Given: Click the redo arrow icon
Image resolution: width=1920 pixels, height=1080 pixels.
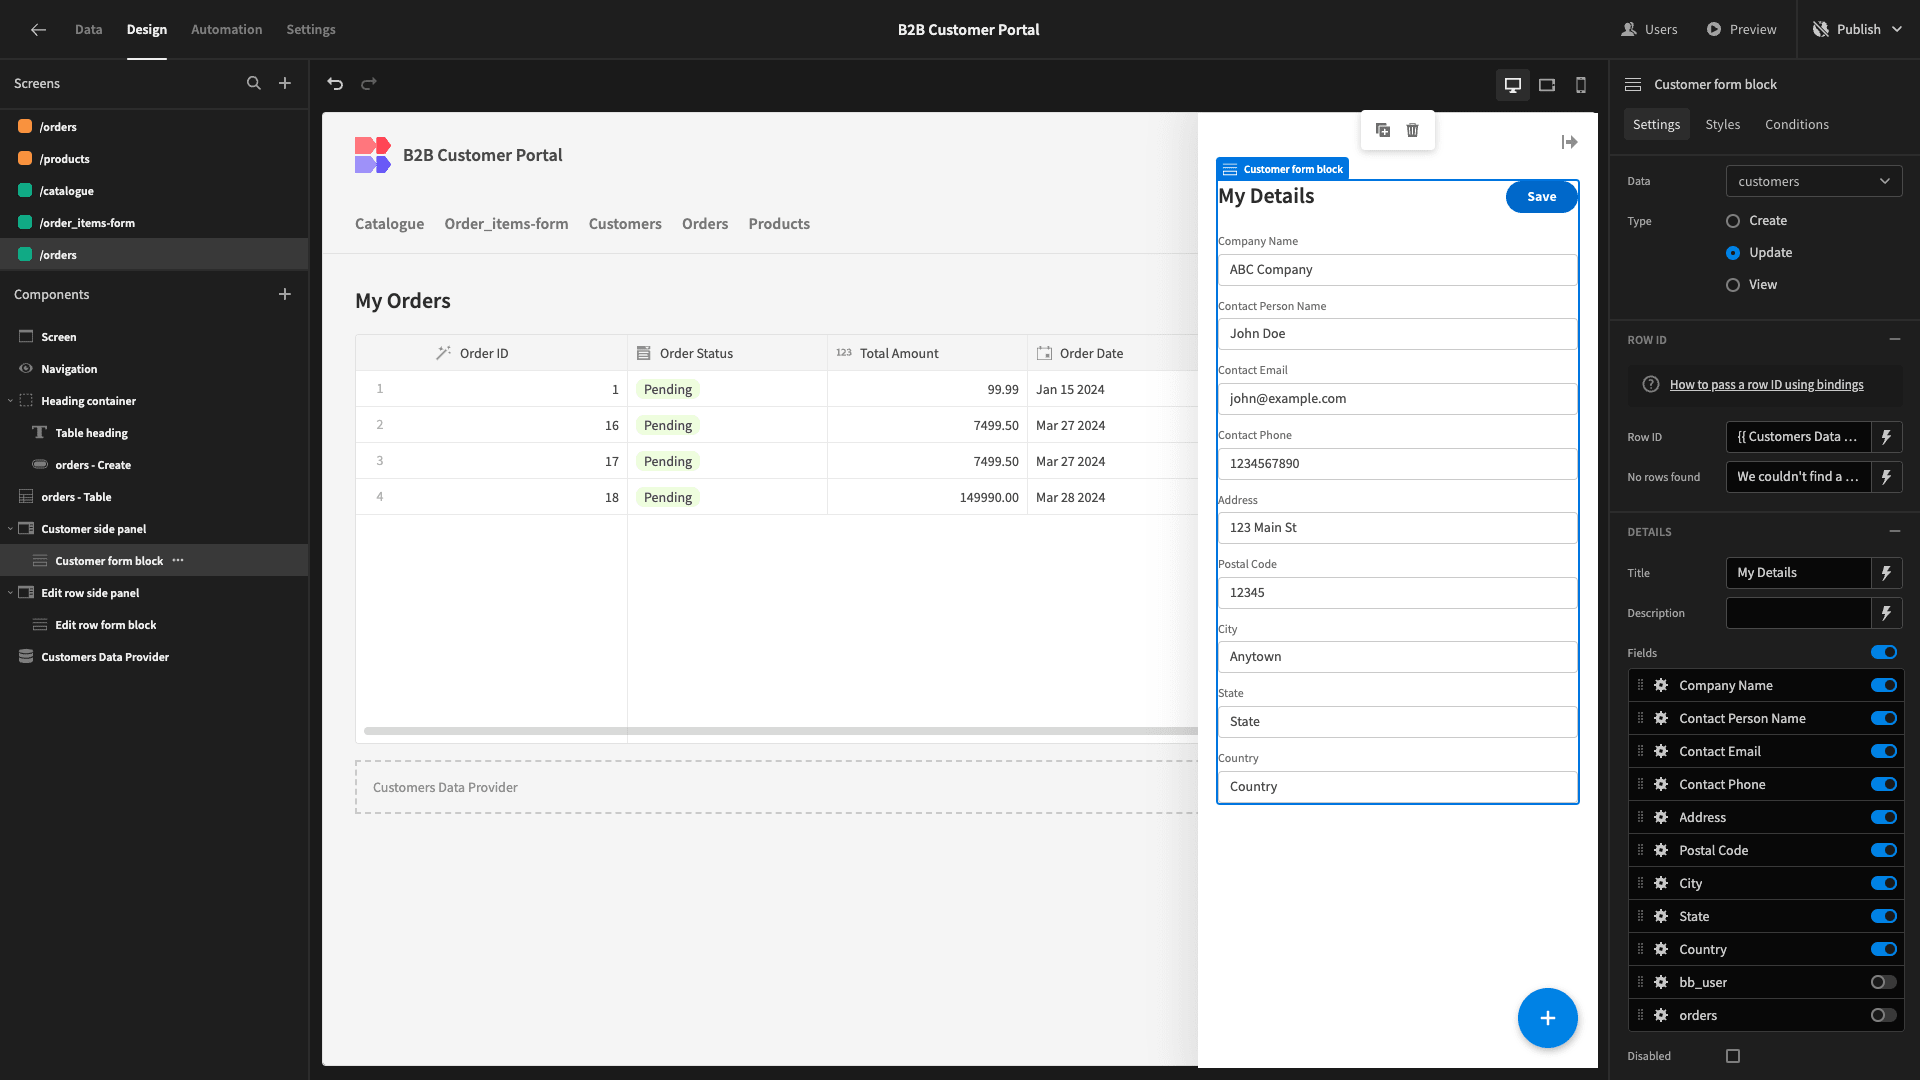Looking at the screenshot, I should coord(368,83).
